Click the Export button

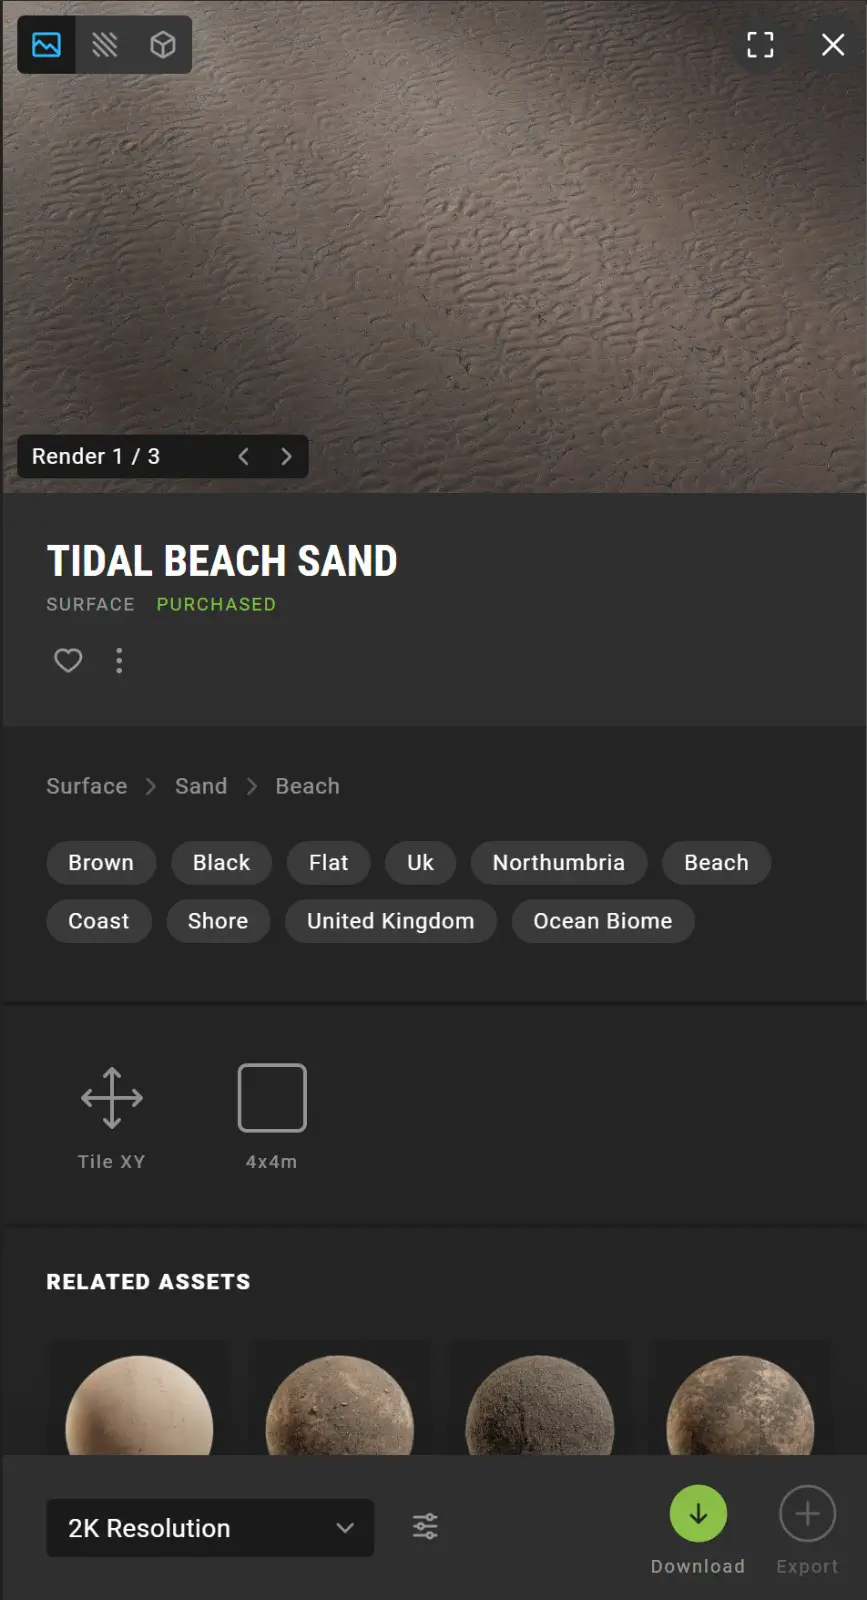point(806,1514)
